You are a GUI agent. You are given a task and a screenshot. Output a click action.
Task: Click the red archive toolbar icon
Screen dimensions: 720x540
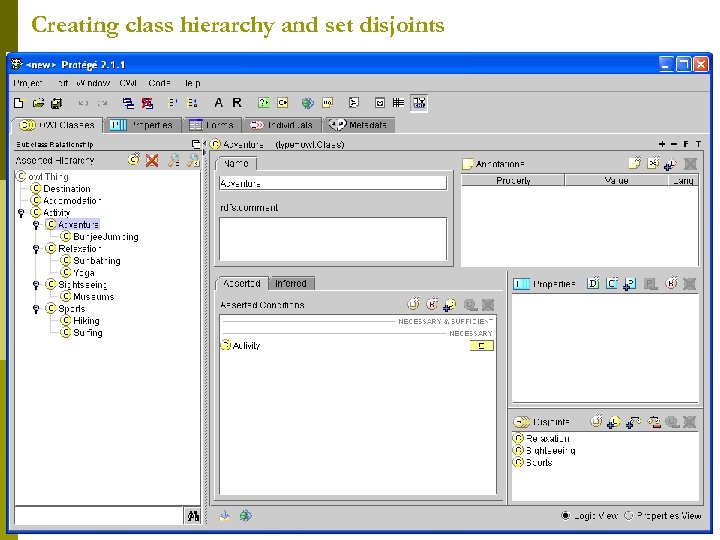(x=147, y=103)
